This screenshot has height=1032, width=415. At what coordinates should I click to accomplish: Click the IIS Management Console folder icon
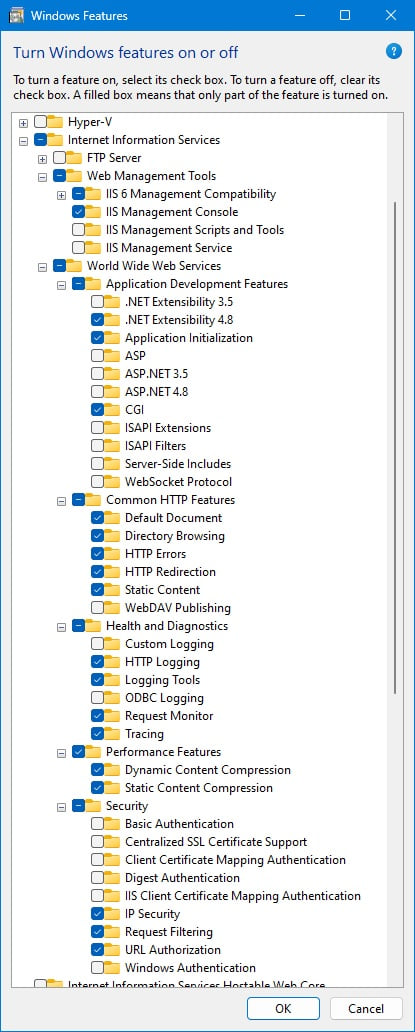coord(93,212)
